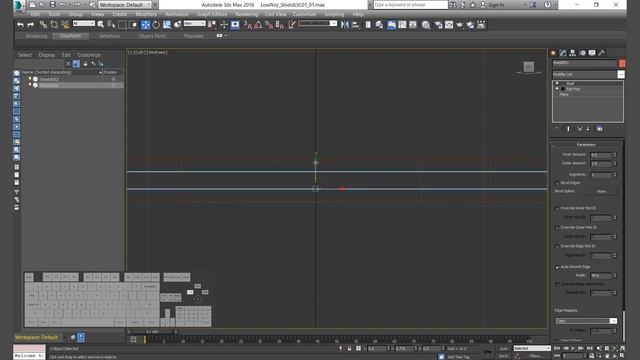Click the Inner Amount spinner arrows
This screenshot has height=360, width=640.
click(615, 155)
